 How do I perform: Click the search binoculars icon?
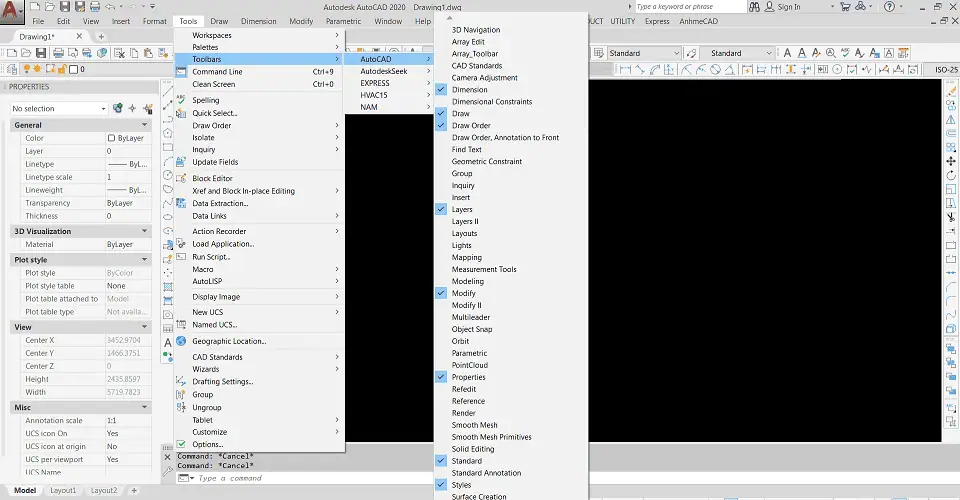click(x=754, y=7)
